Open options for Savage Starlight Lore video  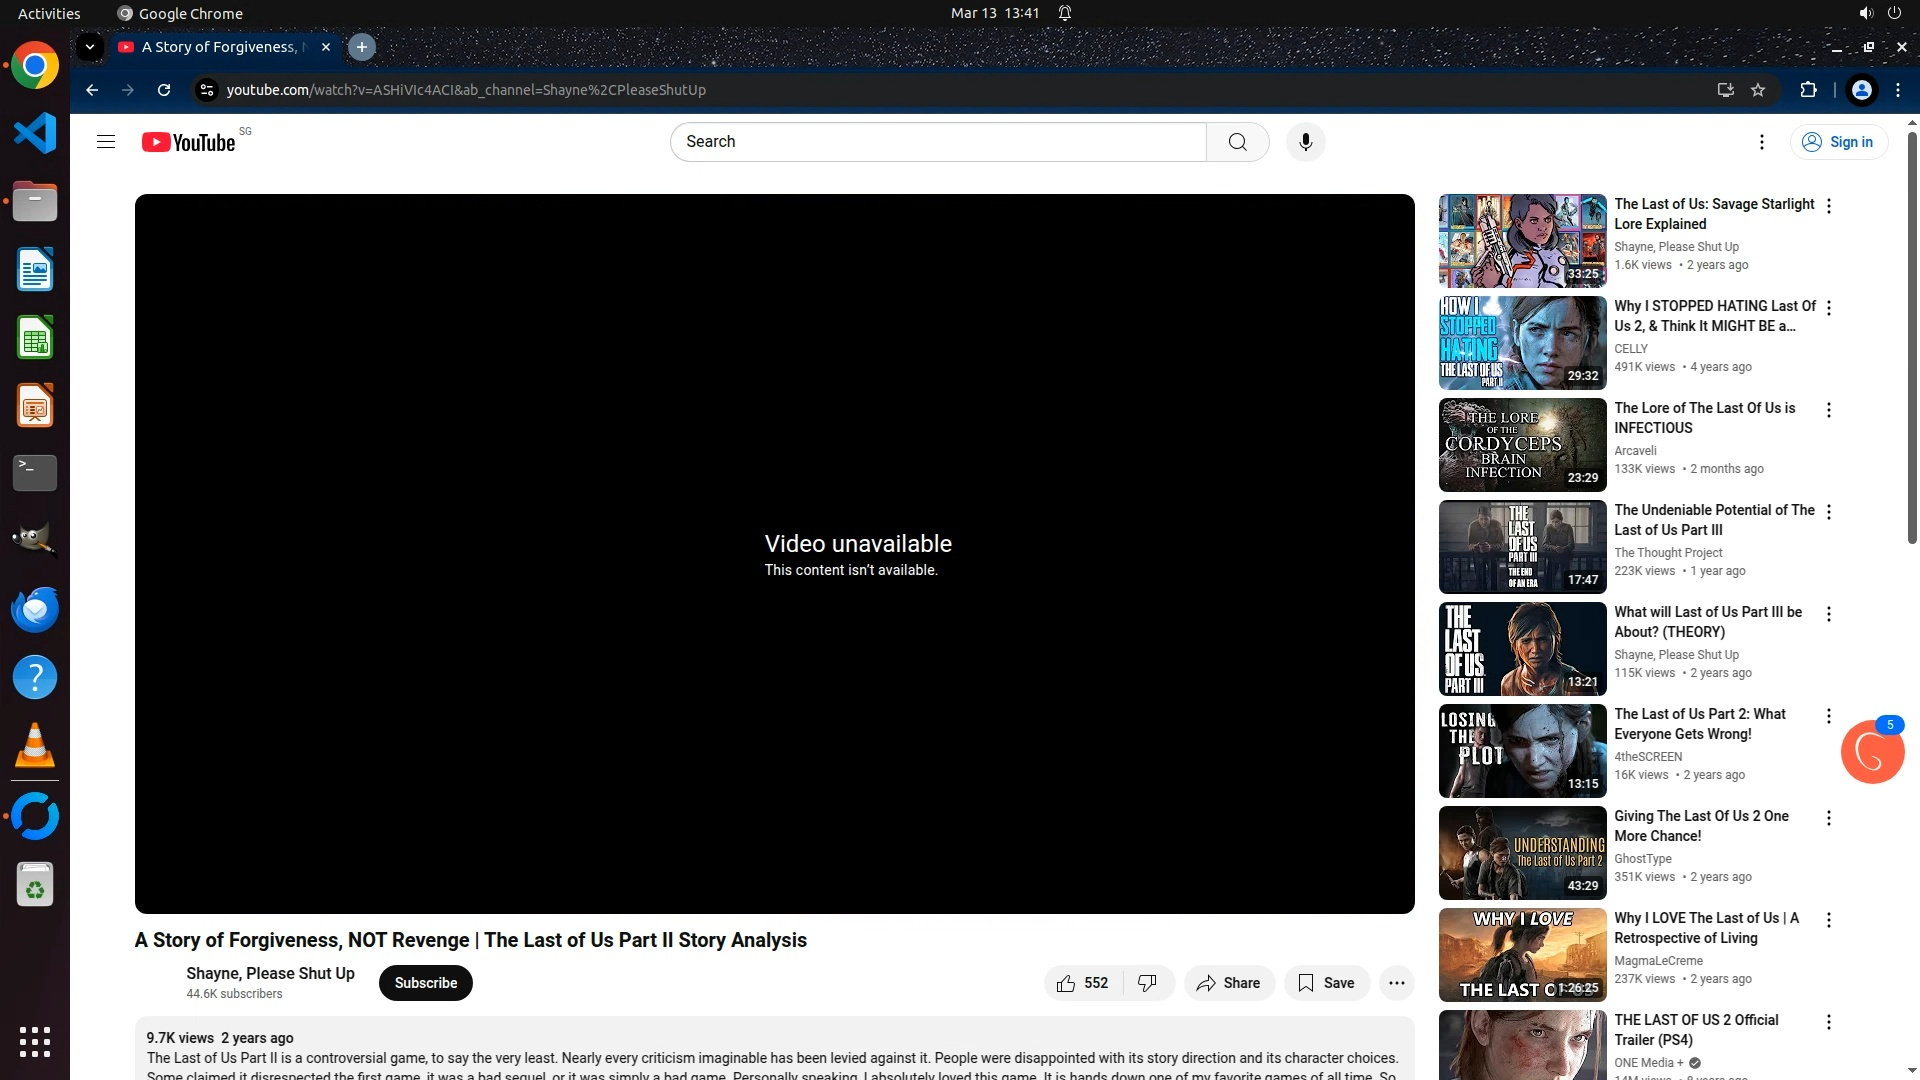[1829, 206]
